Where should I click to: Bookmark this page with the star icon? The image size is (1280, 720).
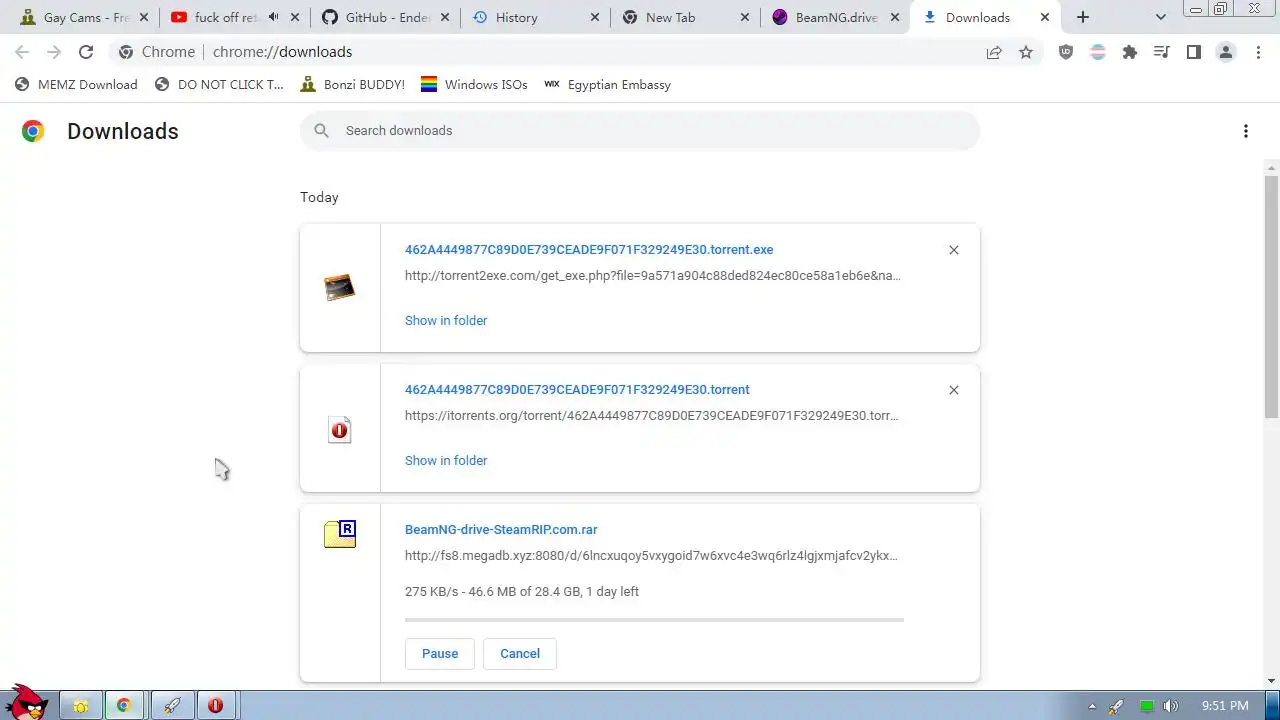[x=1026, y=52]
